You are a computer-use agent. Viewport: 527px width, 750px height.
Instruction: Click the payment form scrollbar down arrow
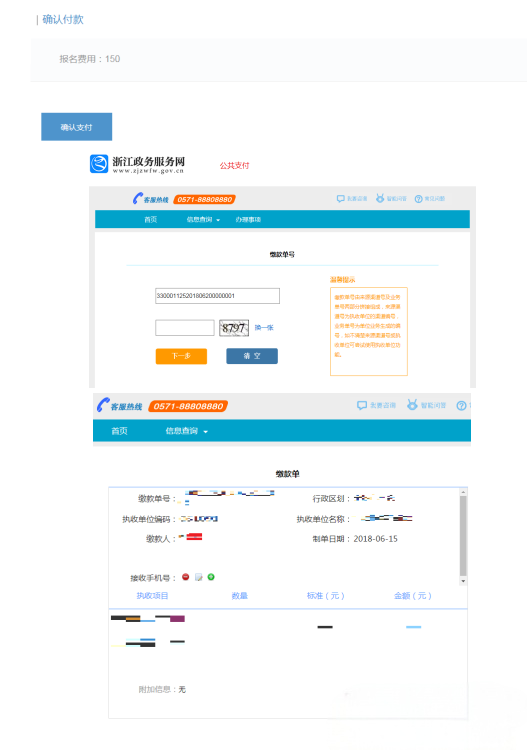pos(462,581)
